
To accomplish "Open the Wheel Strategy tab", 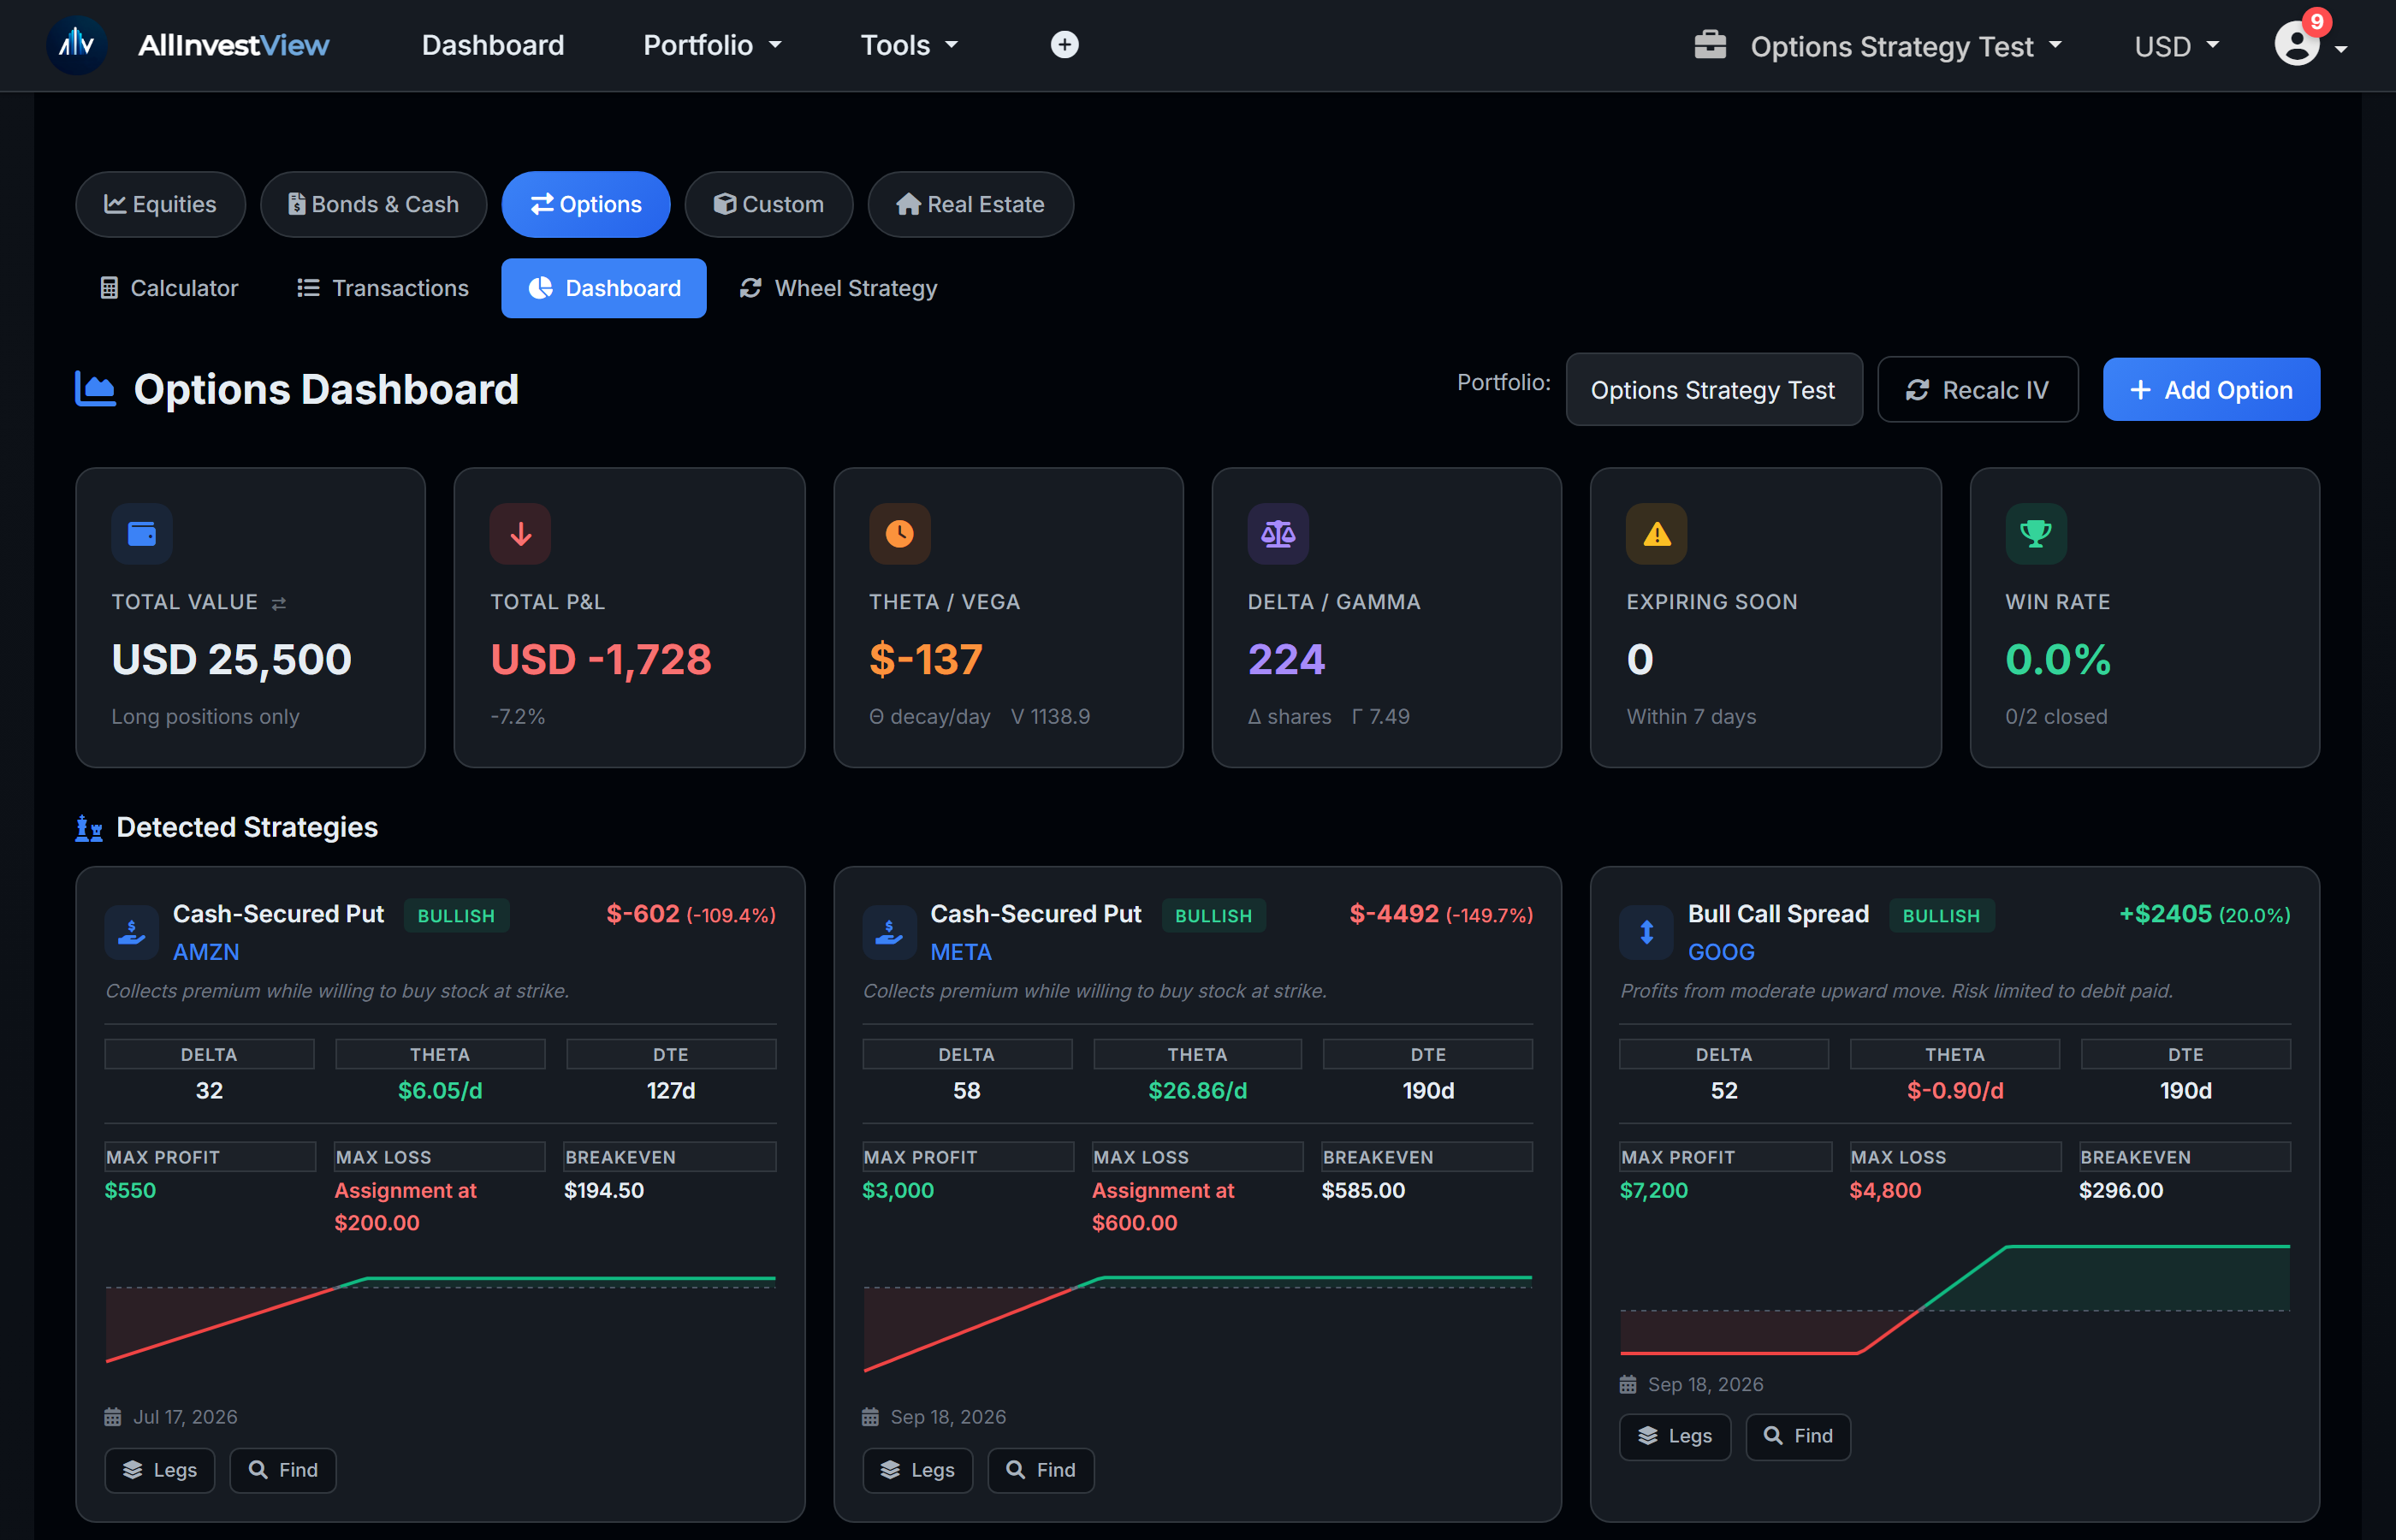I will click(838, 288).
